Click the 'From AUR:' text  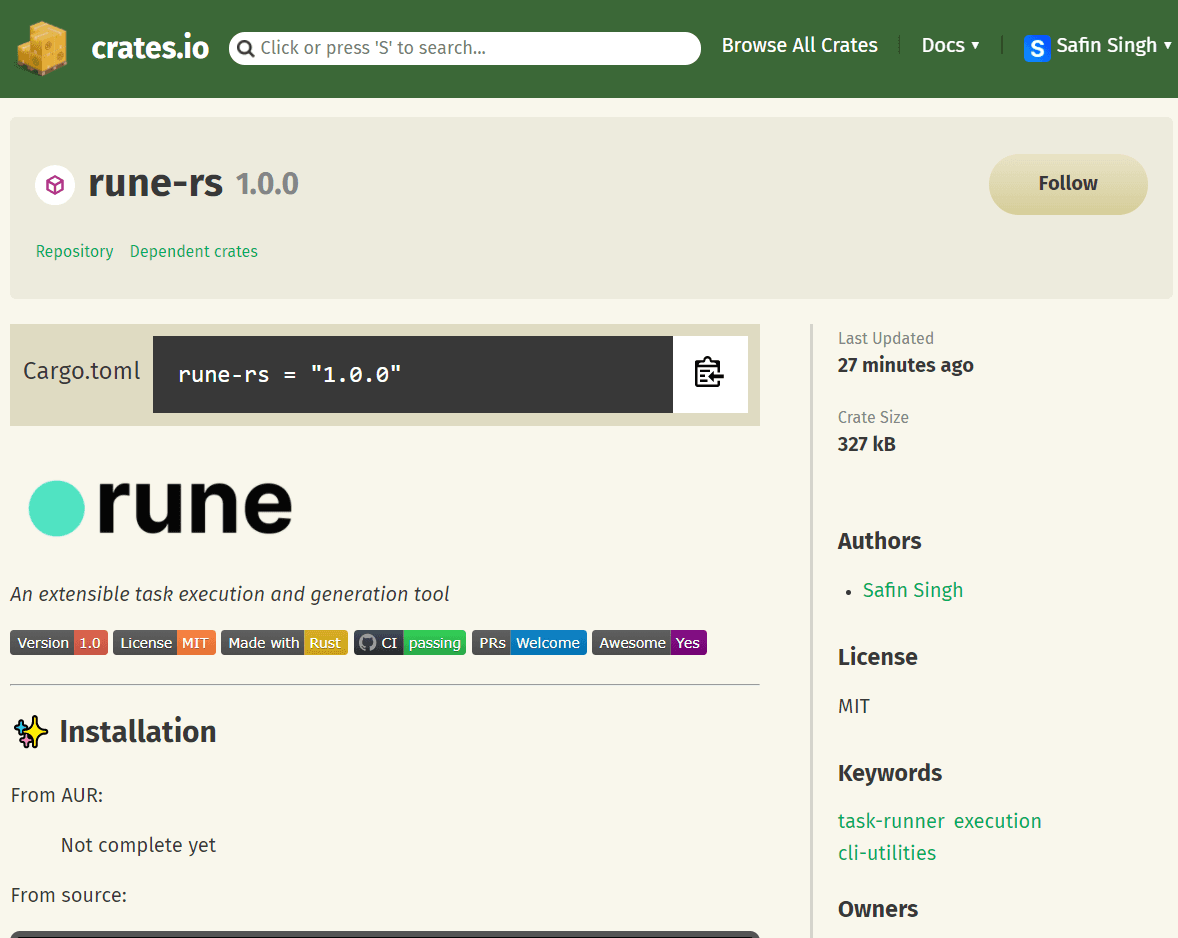click(57, 795)
